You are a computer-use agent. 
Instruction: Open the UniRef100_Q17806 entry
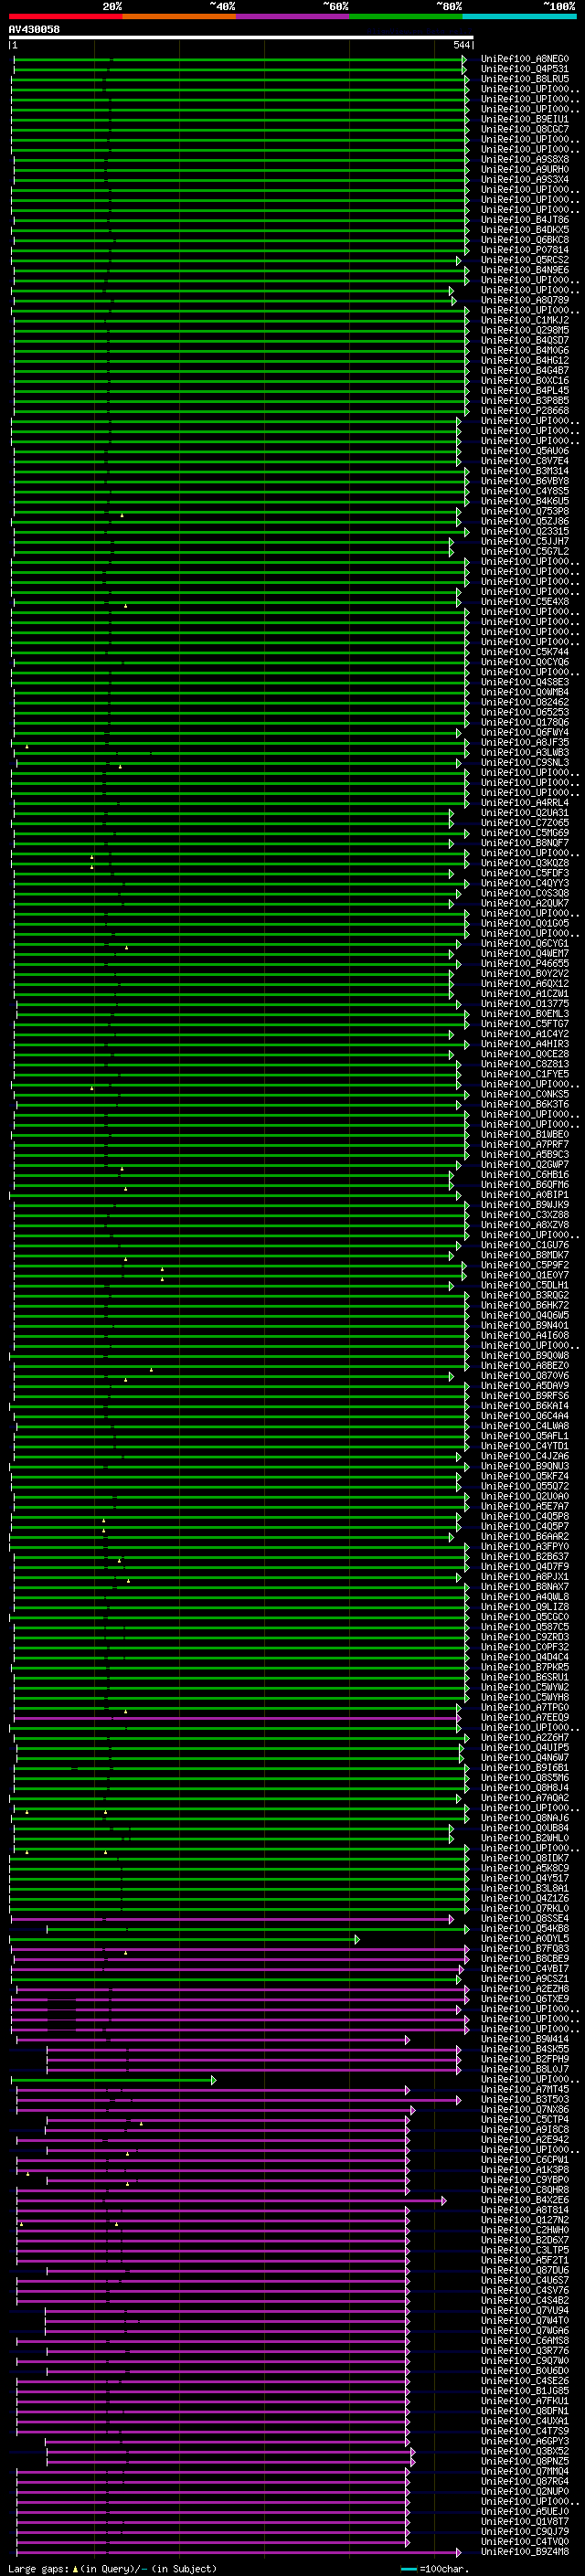click(x=525, y=722)
